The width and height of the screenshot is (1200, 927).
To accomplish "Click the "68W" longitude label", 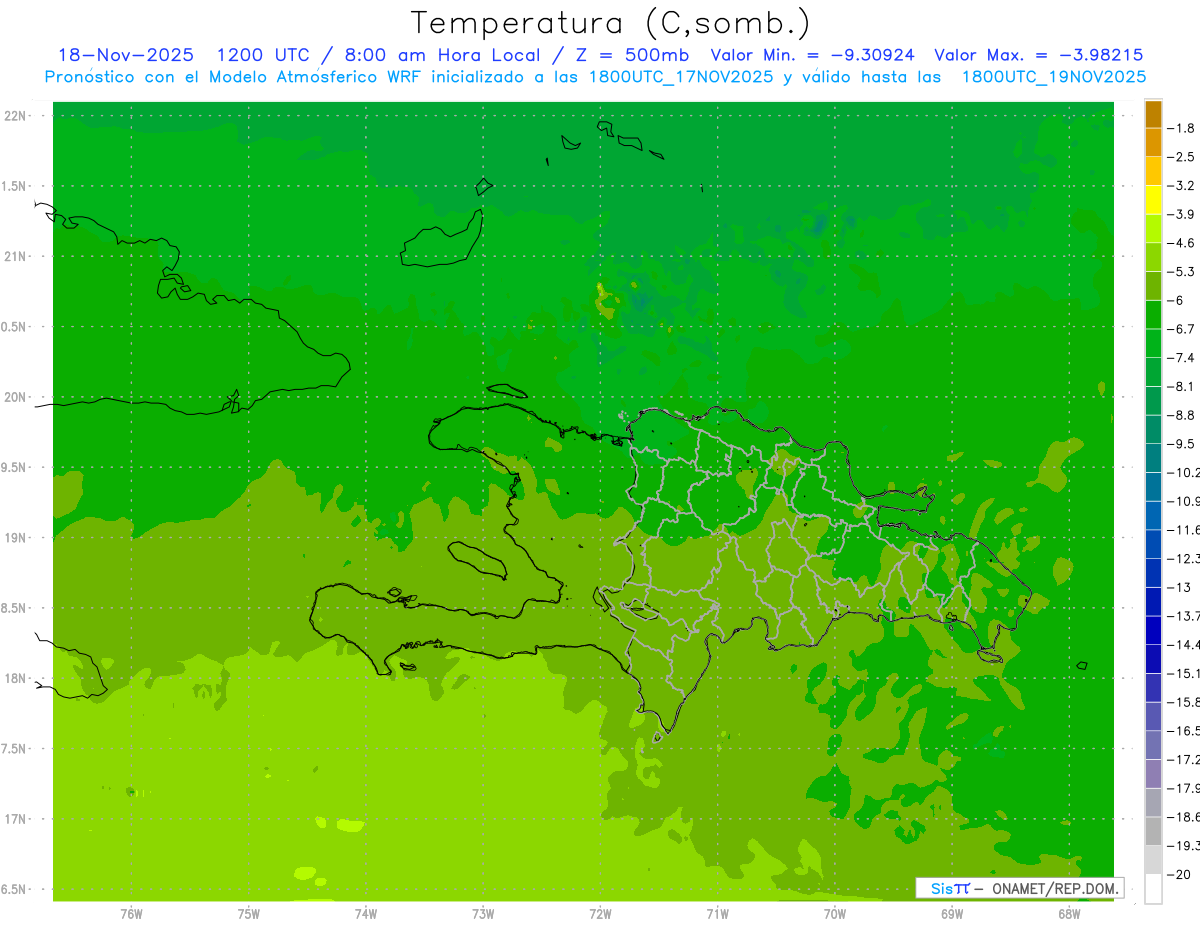I will pyautogui.click(x=1069, y=914).
